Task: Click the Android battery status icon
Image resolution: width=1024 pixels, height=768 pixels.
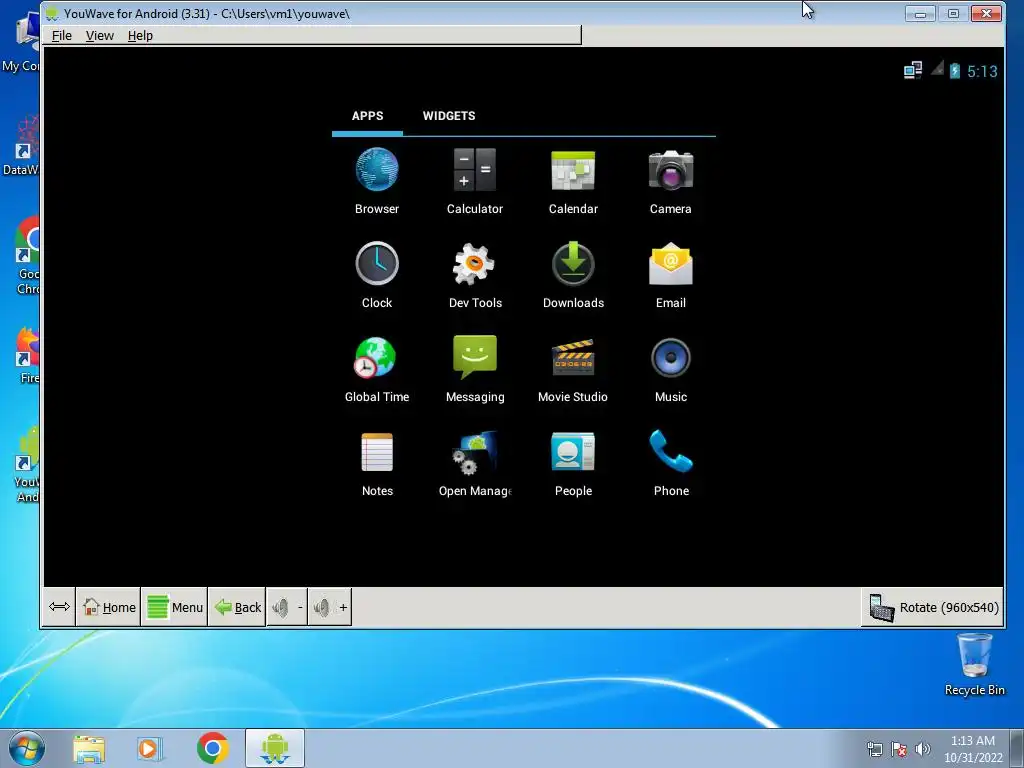Action: tap(955, 71)
